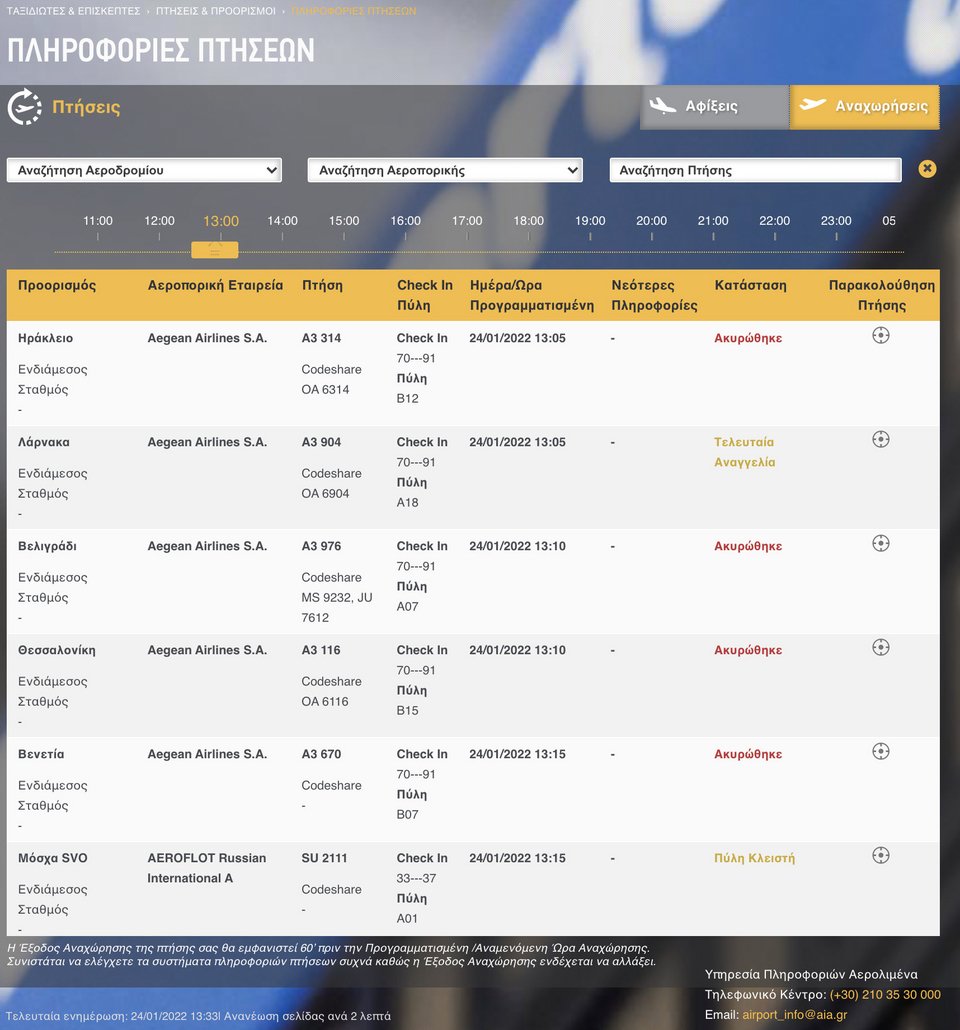Select 23:00 on the timeline
This screenshot has height=1030, width=960.
tap(836, 221)
